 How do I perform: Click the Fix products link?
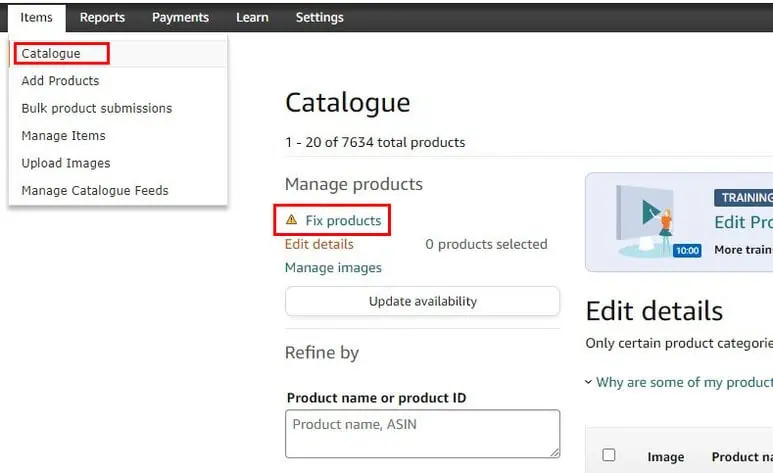(x=343, y=220)
